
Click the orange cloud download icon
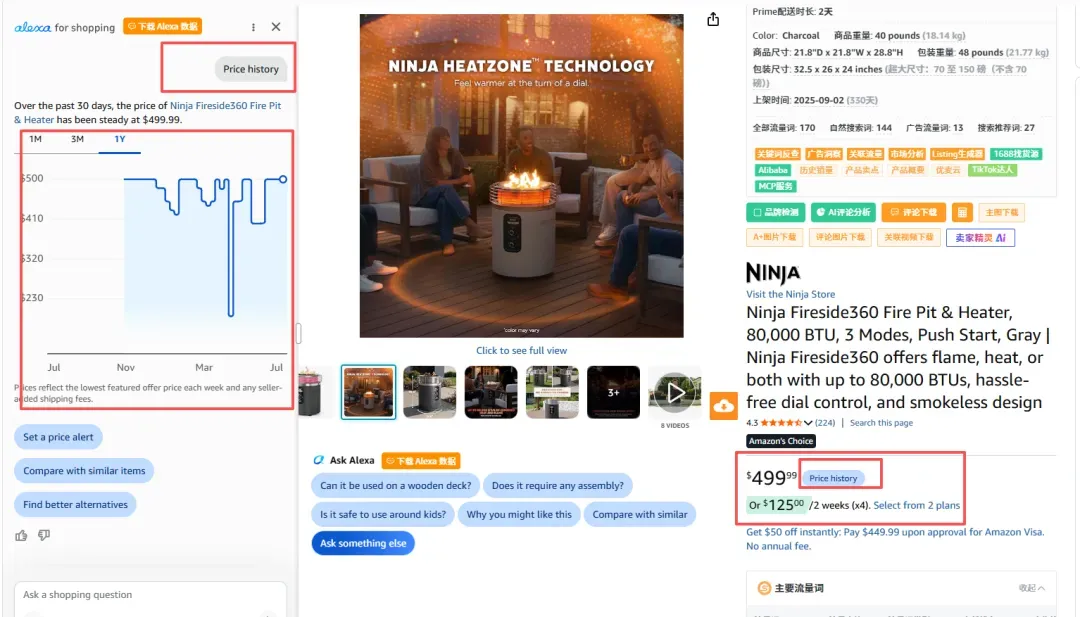(723, 406)
